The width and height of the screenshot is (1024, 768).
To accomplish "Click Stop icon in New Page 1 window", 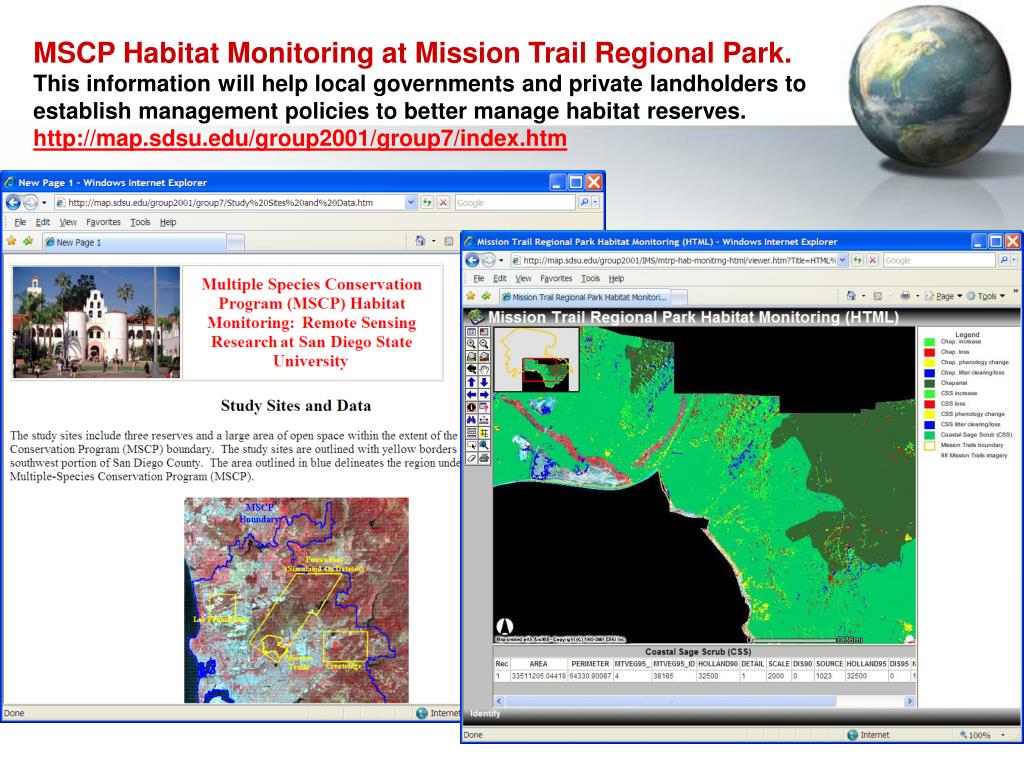I will click(443, 202).
